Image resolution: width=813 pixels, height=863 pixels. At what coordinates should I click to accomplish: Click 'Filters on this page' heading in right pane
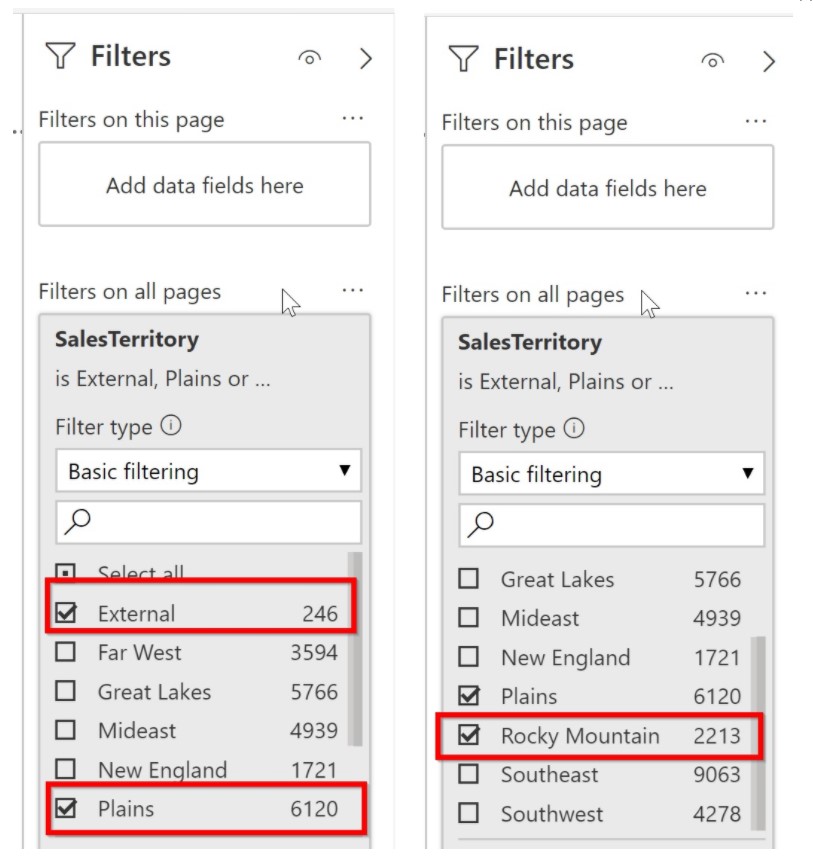coord(534,122)
